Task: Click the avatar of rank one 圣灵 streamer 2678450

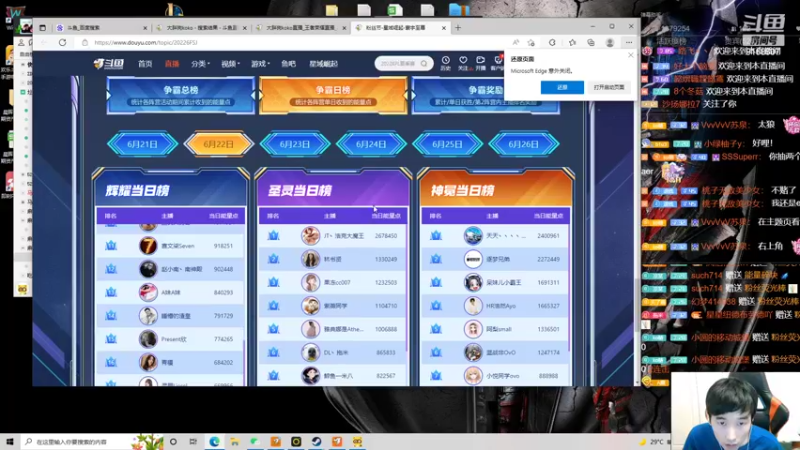Action: (x=310, y=236)
